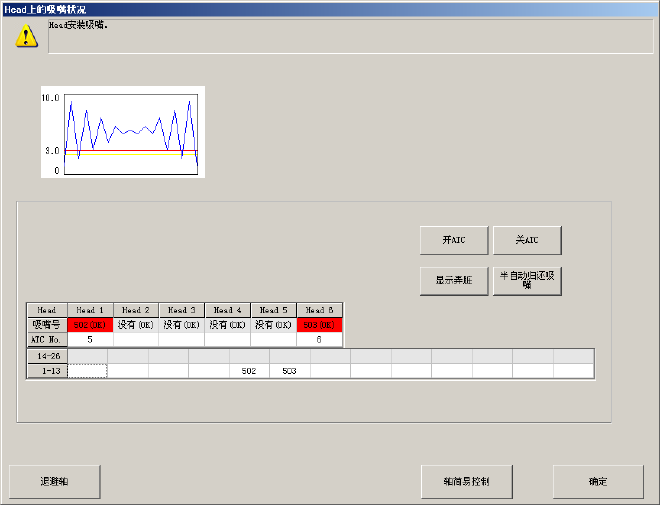The image size is (660, 505).
Task: Click the yellow warning icon
Action: click(27, 36)
